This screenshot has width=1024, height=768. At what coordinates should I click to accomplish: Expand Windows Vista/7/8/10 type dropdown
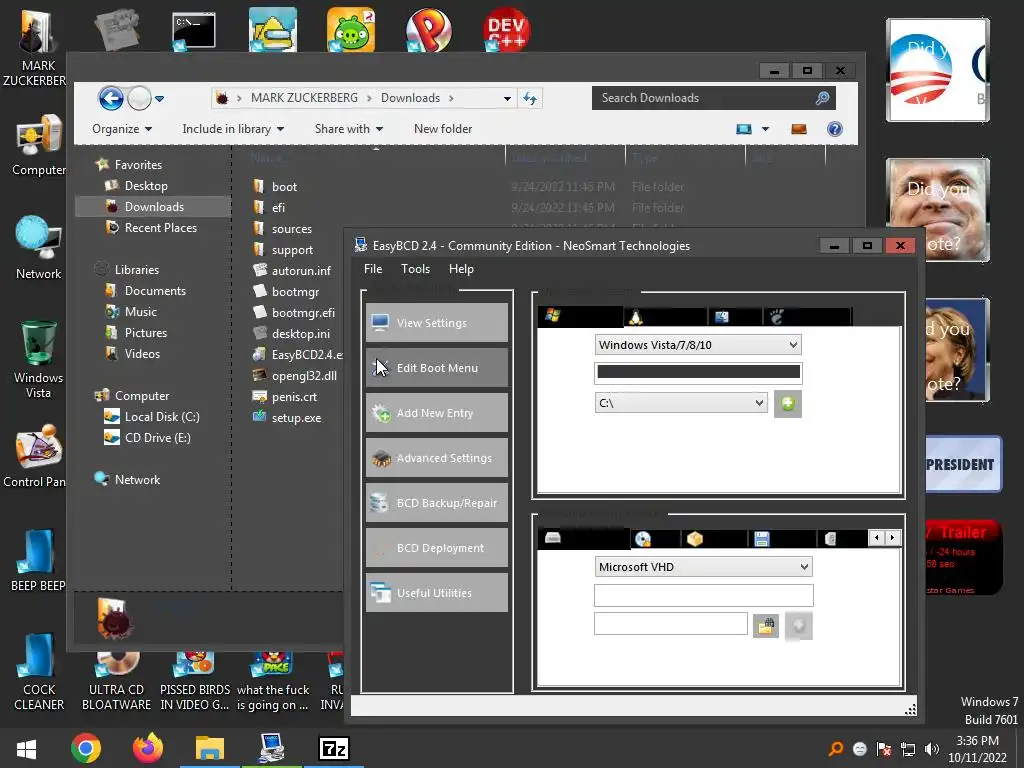(x=697, y=345)
